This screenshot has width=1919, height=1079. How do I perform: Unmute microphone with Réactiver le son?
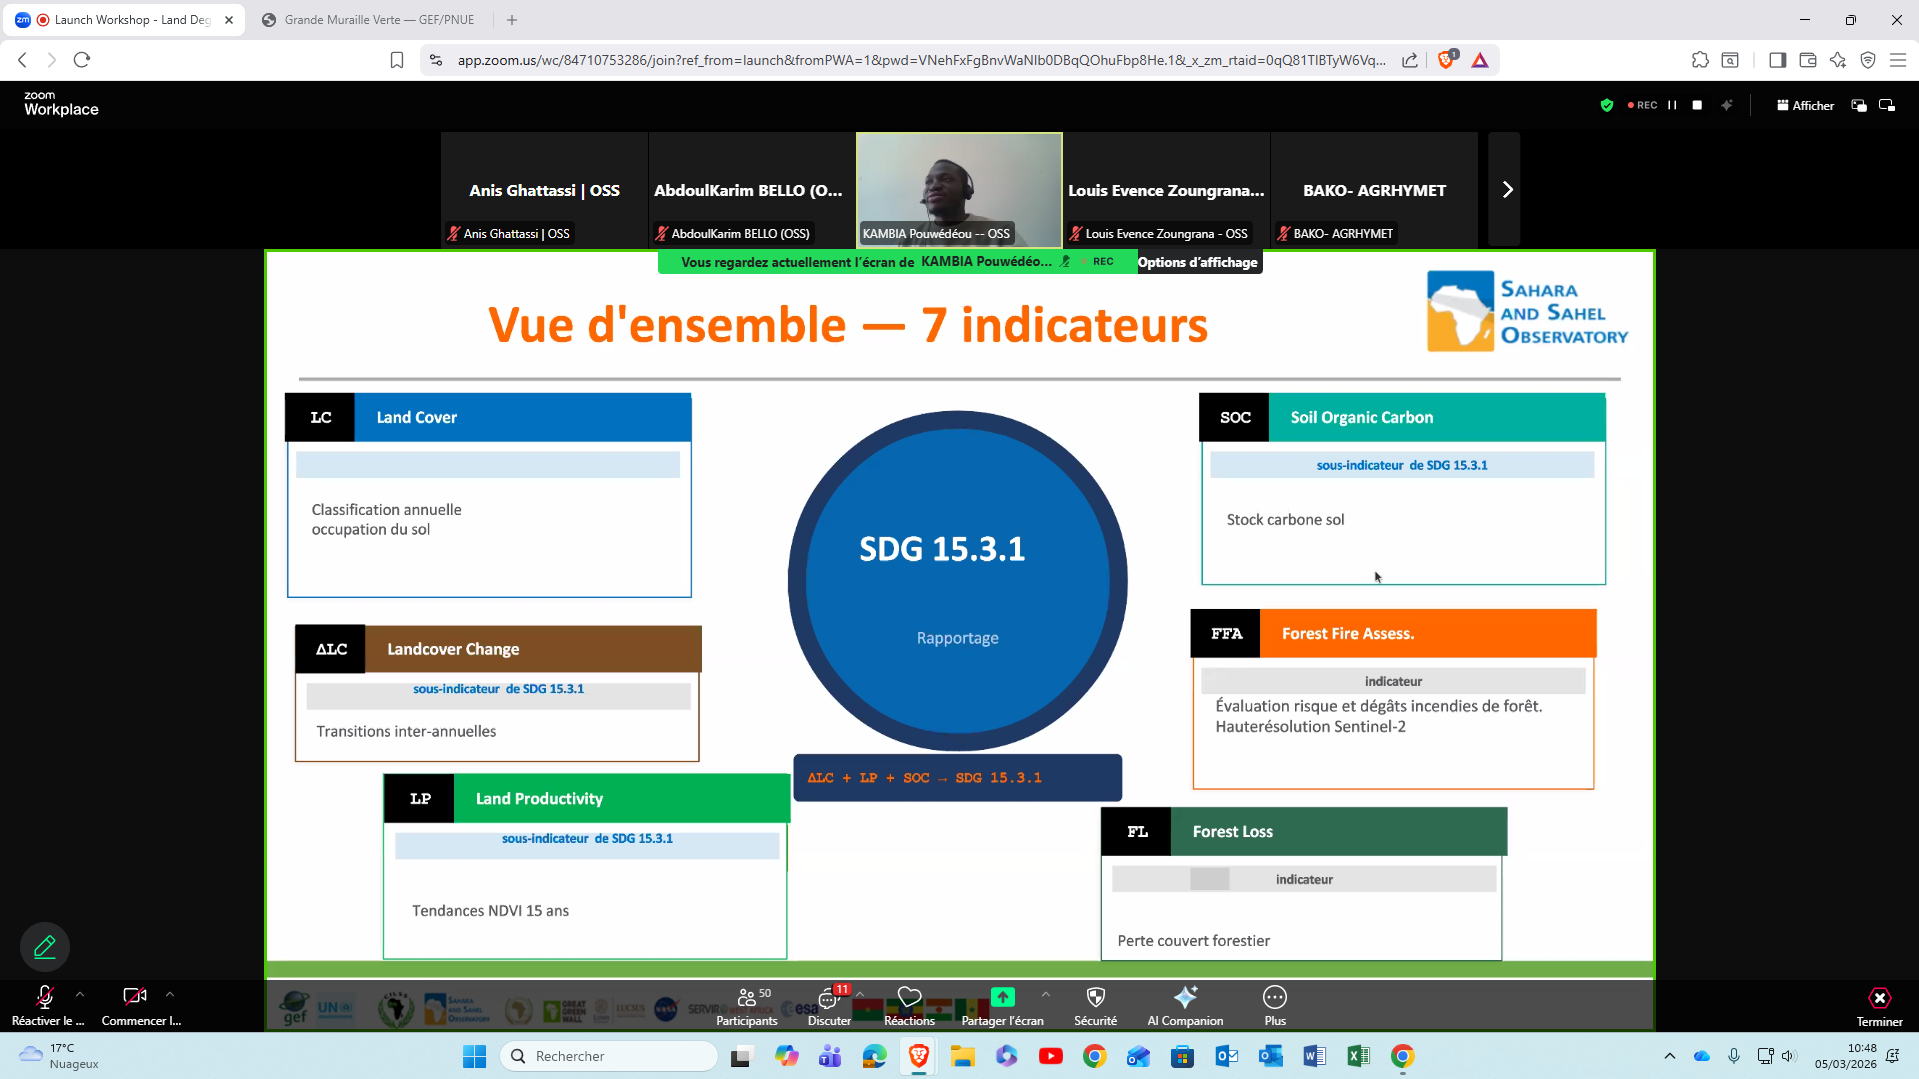[x=45, y=1004]
